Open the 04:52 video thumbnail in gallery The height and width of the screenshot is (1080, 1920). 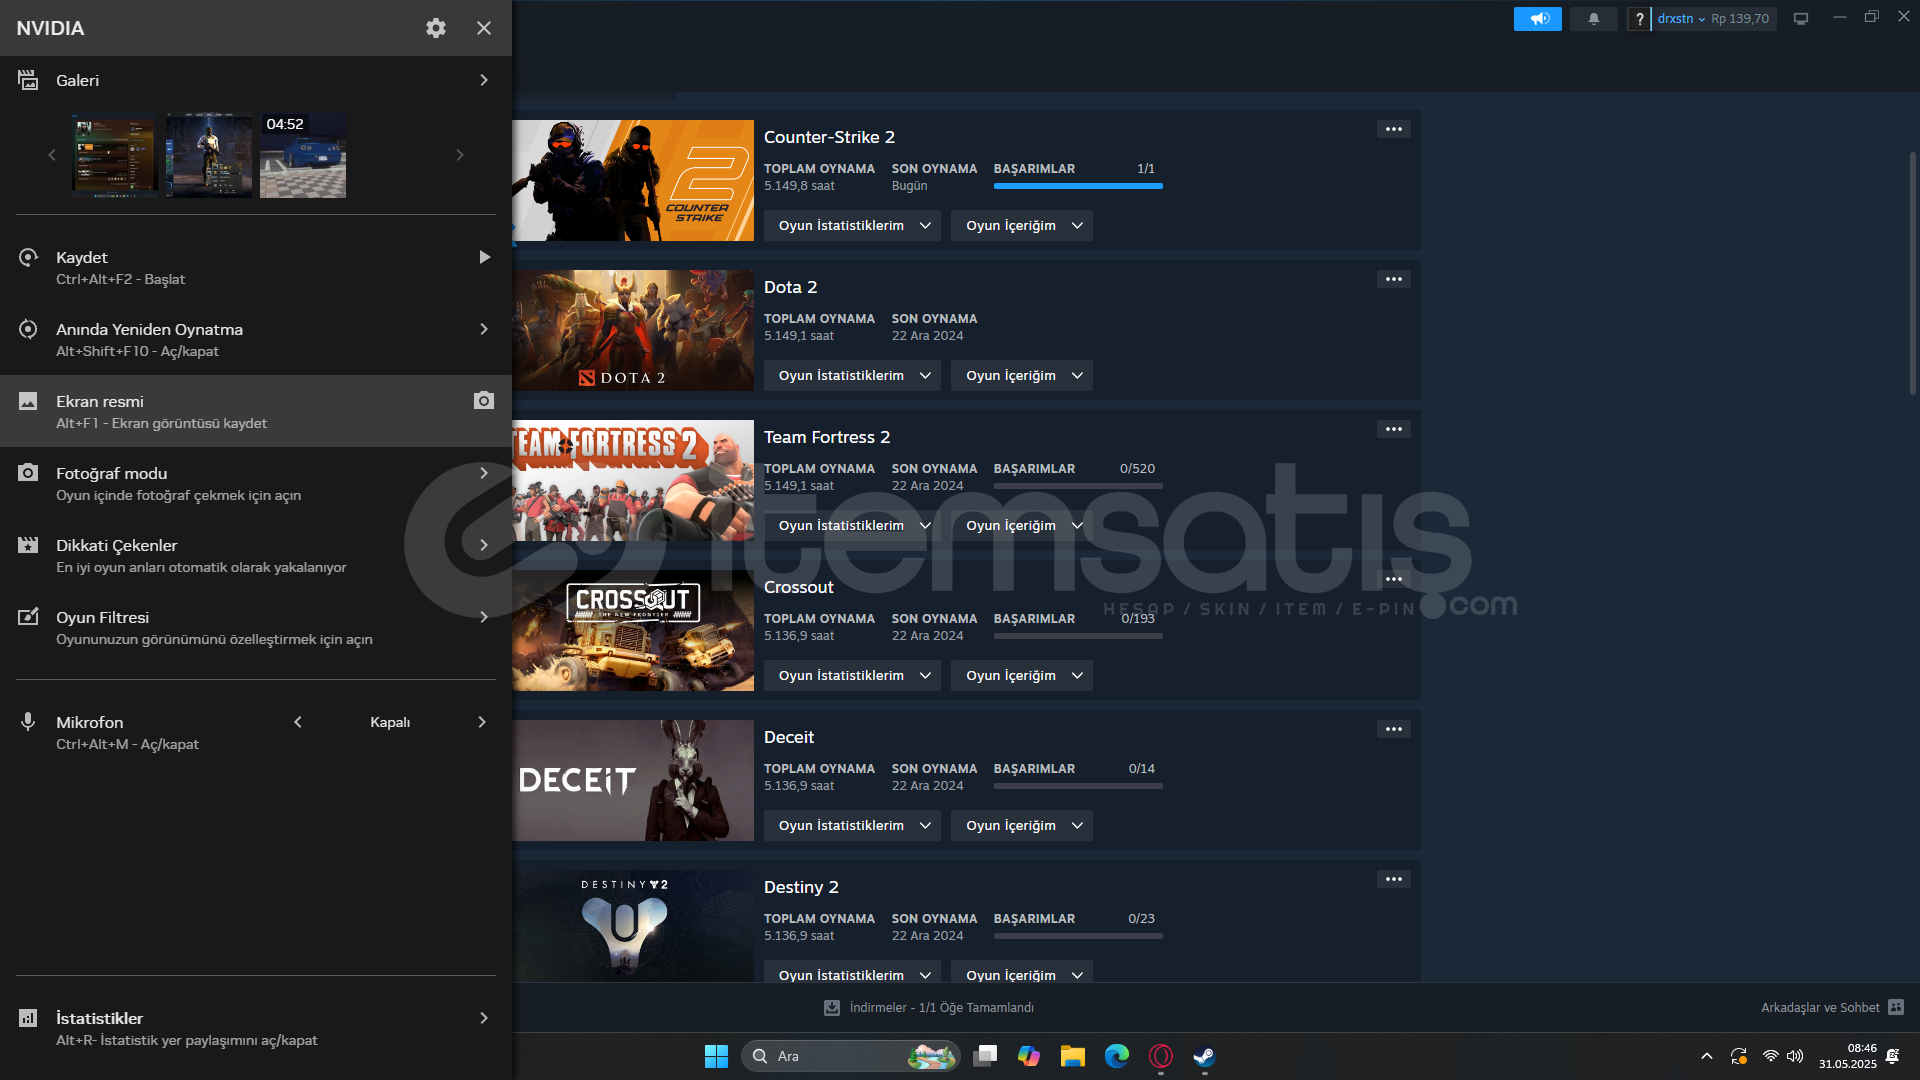pos(303,156)
